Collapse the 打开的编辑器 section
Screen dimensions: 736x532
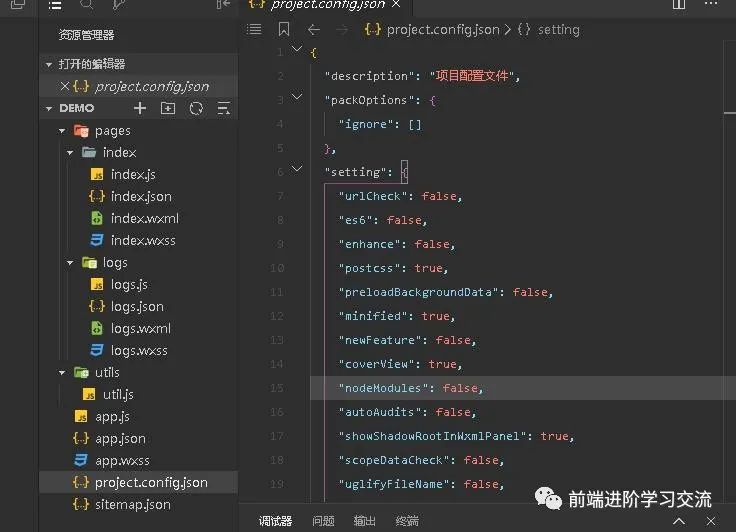tap(50, 64)
